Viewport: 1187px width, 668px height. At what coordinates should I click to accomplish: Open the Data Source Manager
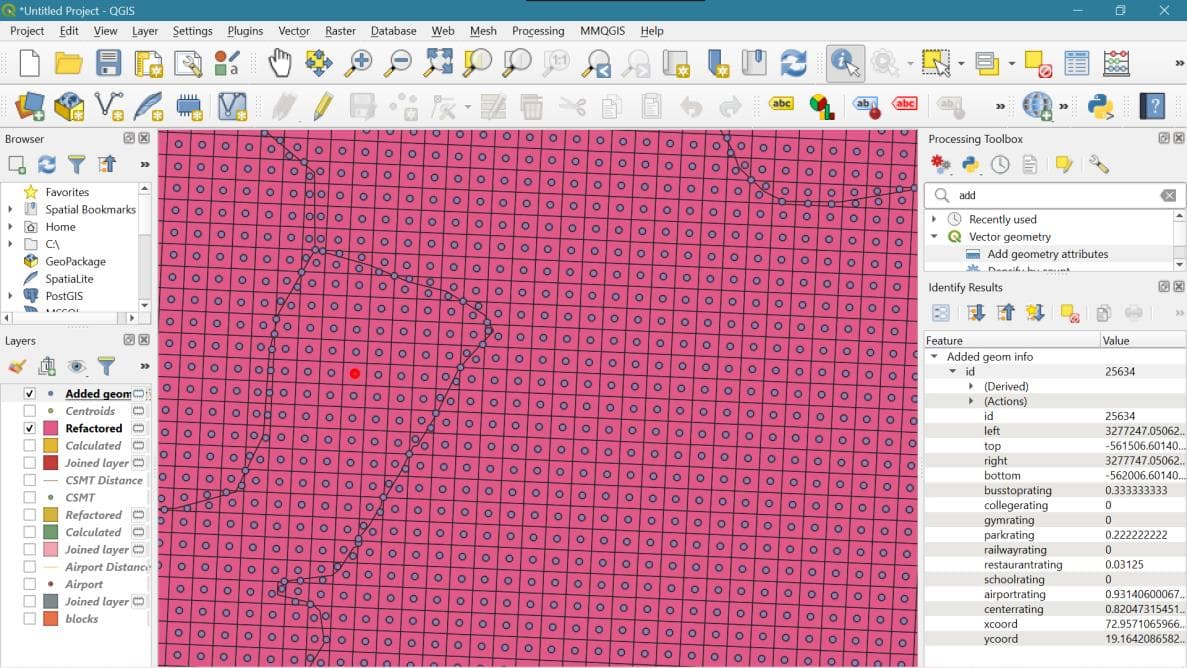[29, 105]
